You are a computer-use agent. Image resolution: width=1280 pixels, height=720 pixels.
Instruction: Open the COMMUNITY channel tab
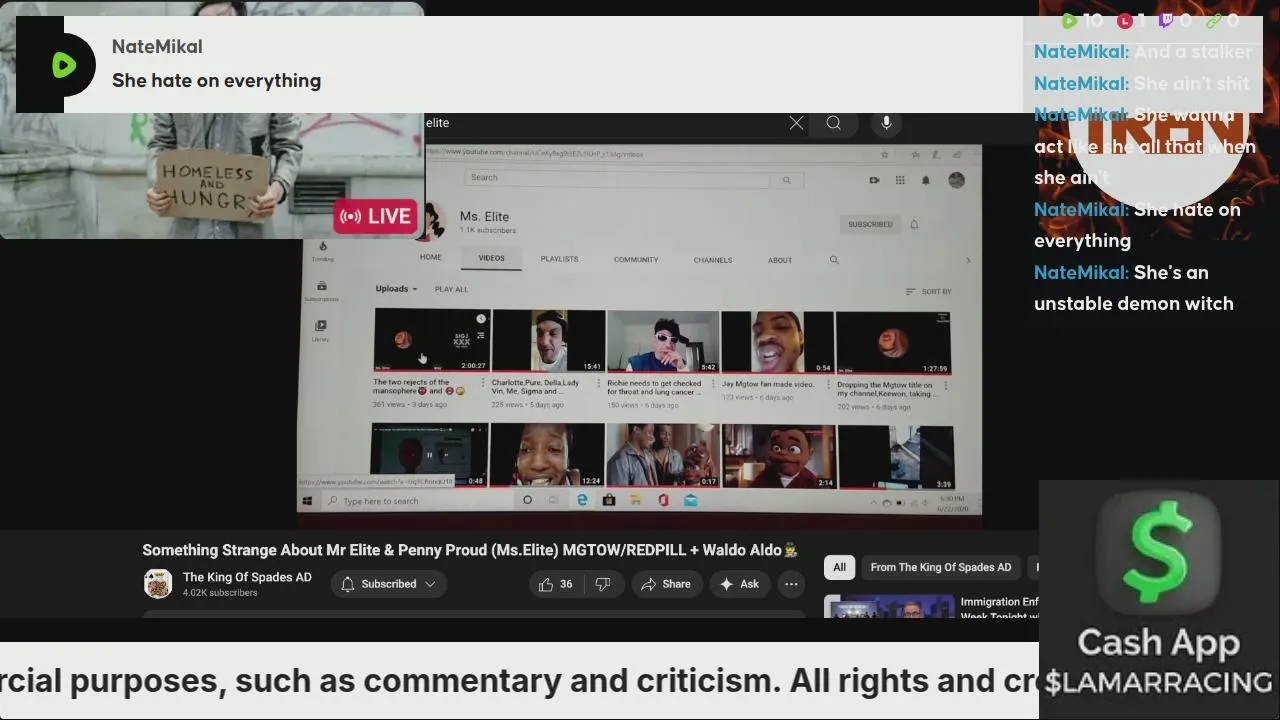pos(636,260)
